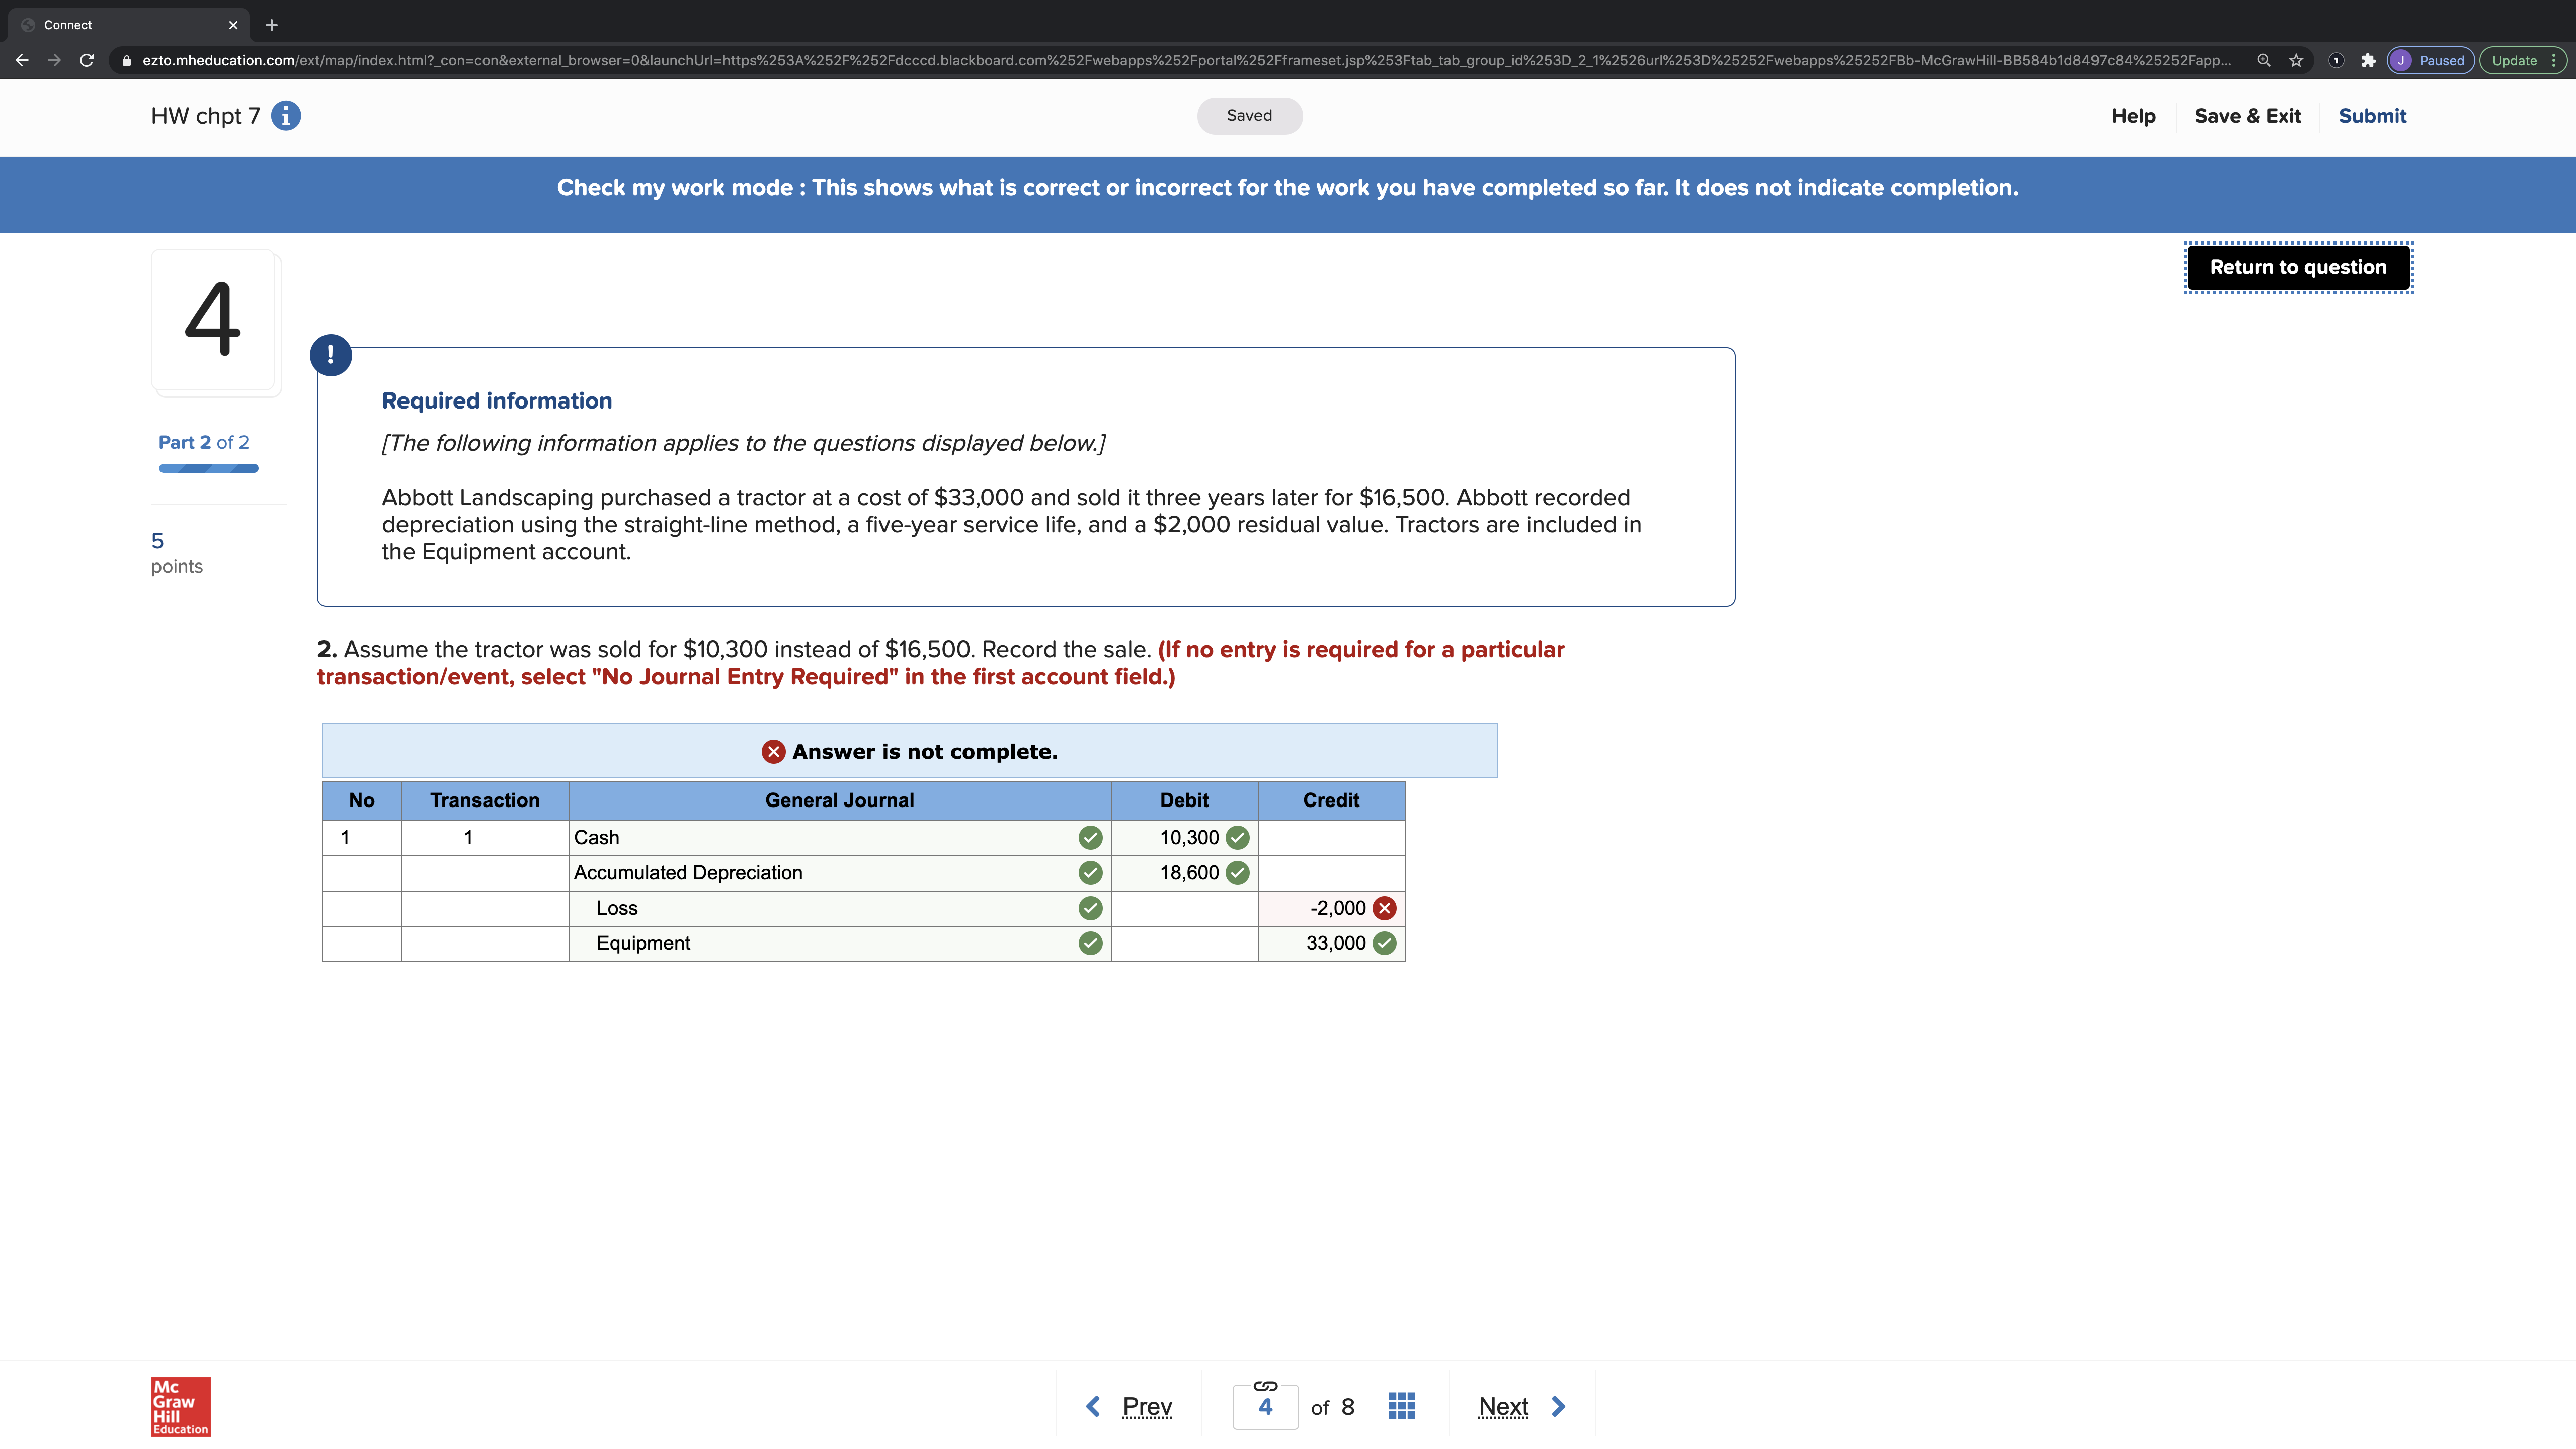
Task: Toggle the bookmark star in the address bar
Action: tap(2295, 60)
